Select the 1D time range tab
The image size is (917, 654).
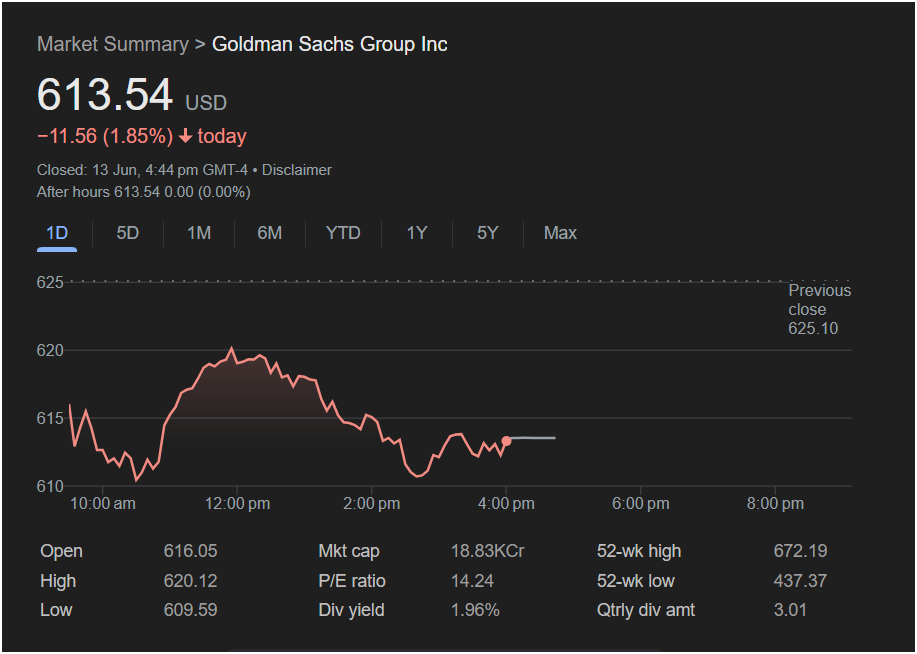(57, 233)
